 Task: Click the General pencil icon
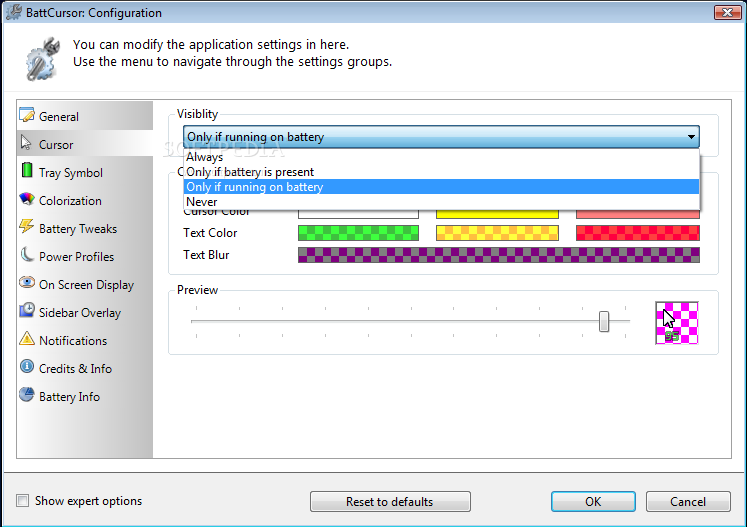pyautogui.click(x=27, y=115)
